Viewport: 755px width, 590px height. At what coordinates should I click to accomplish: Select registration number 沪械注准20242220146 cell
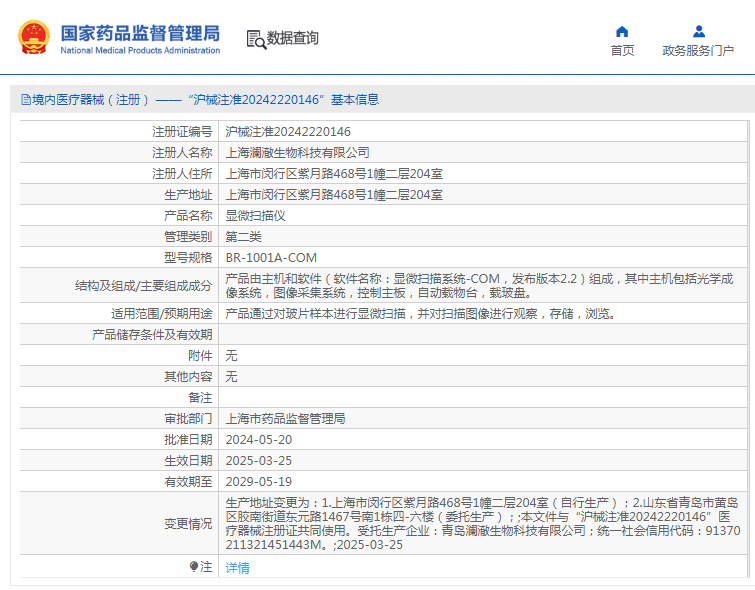pos(288,131)
